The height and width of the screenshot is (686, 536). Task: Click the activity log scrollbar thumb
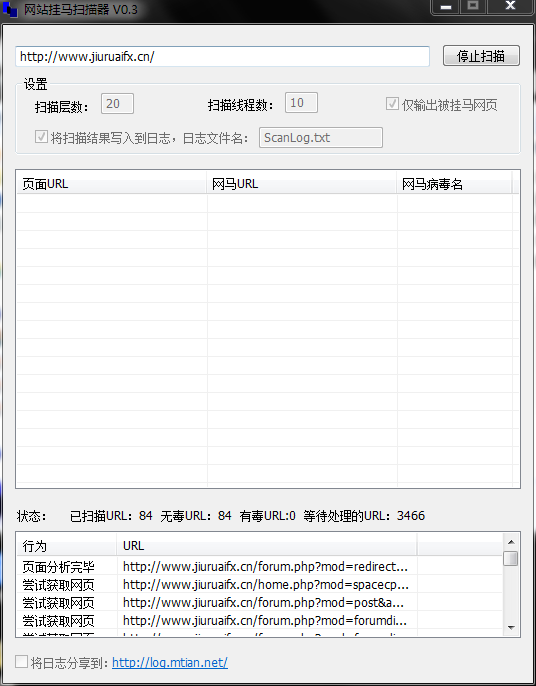511,559
